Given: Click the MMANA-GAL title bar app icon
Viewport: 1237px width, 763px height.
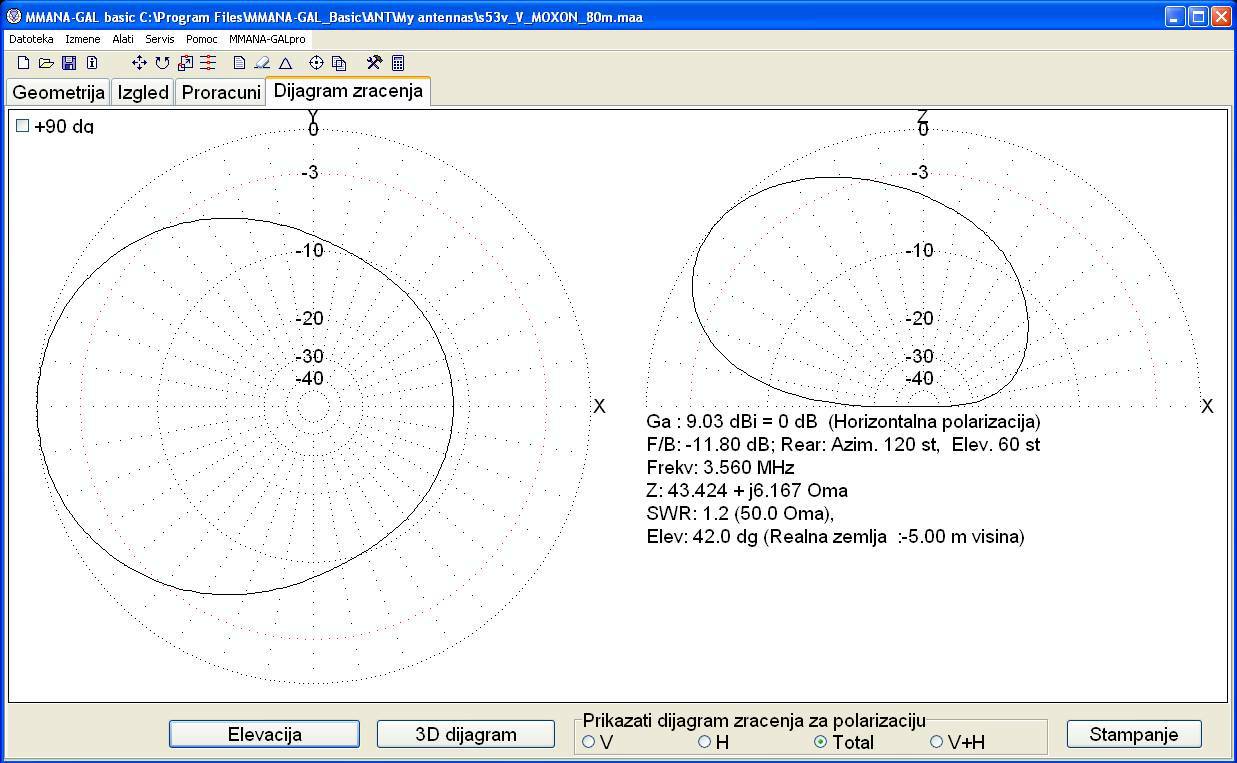Looking at the screenshot, I should coord(13,16).
